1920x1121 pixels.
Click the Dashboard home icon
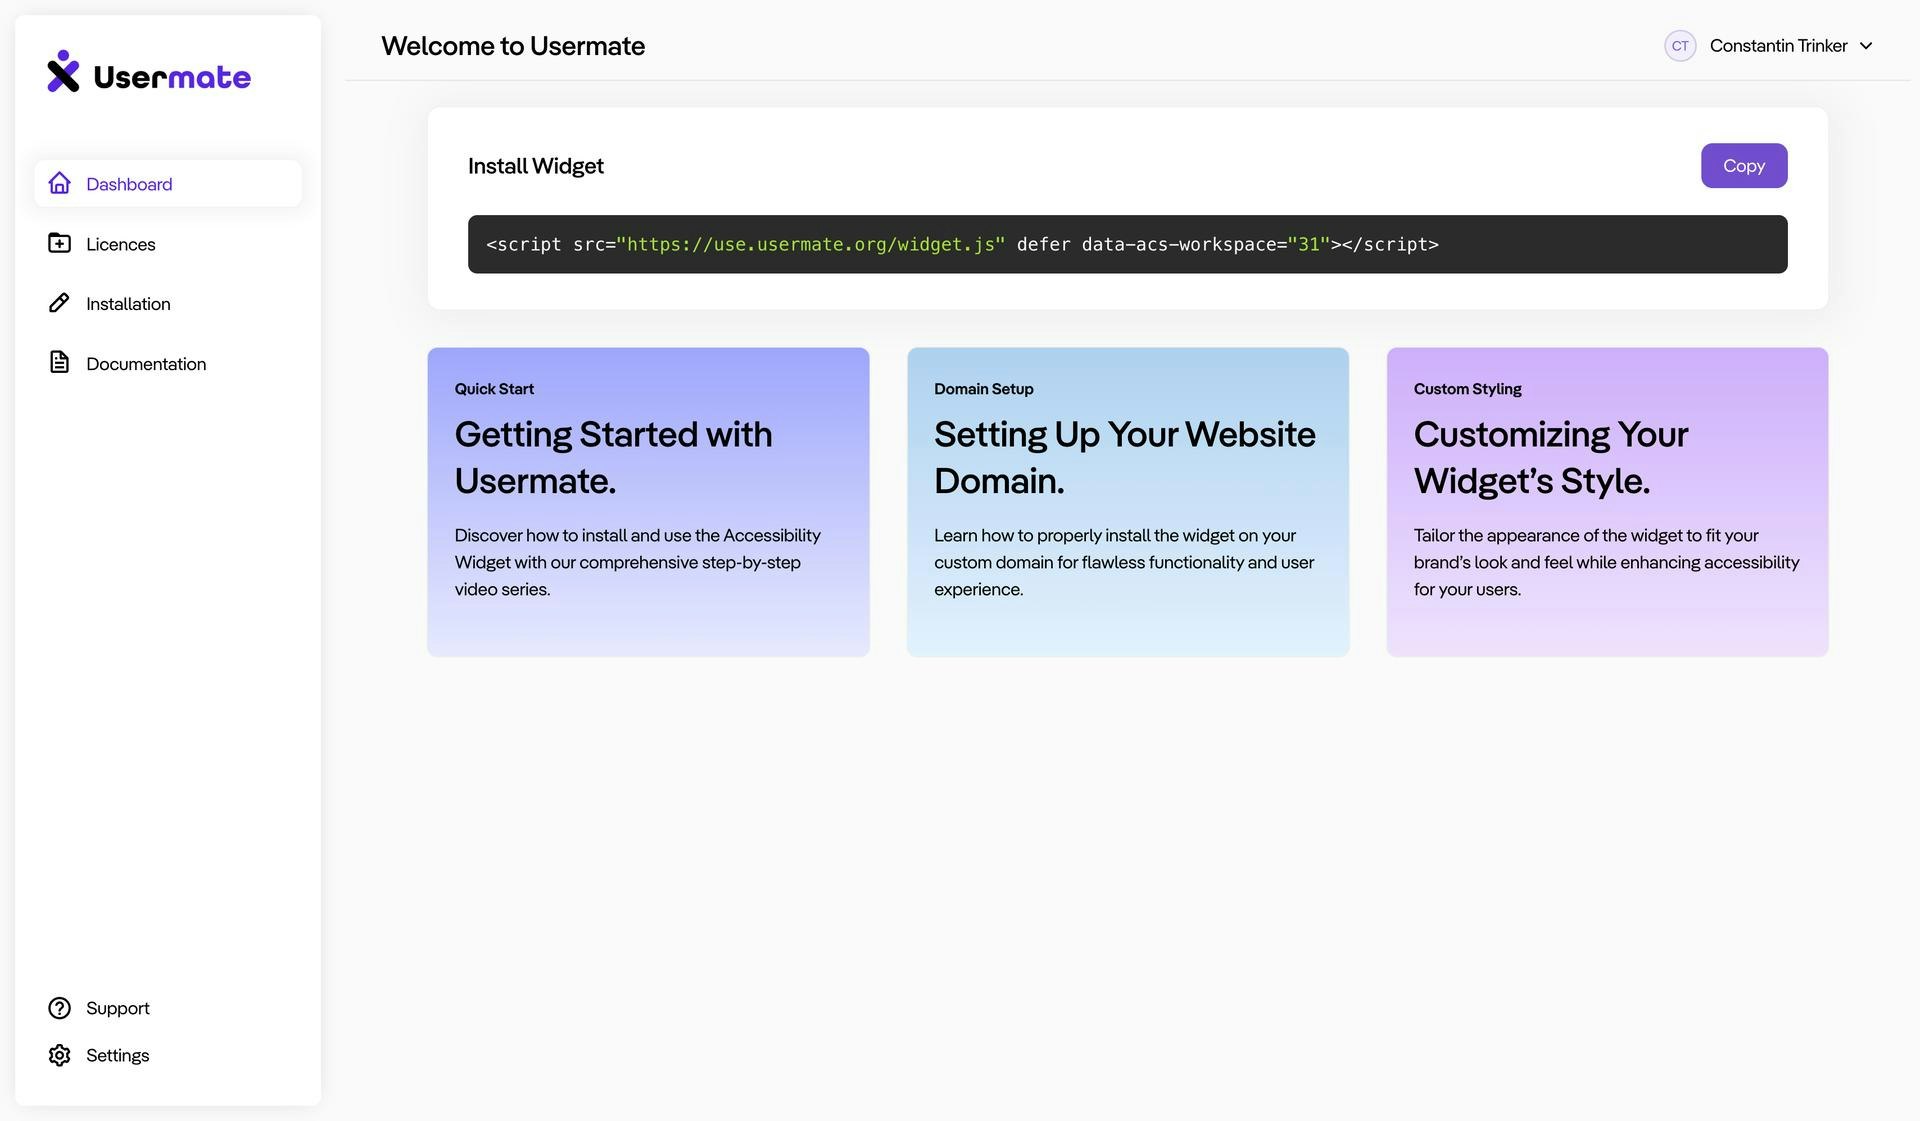click(60, 183)
